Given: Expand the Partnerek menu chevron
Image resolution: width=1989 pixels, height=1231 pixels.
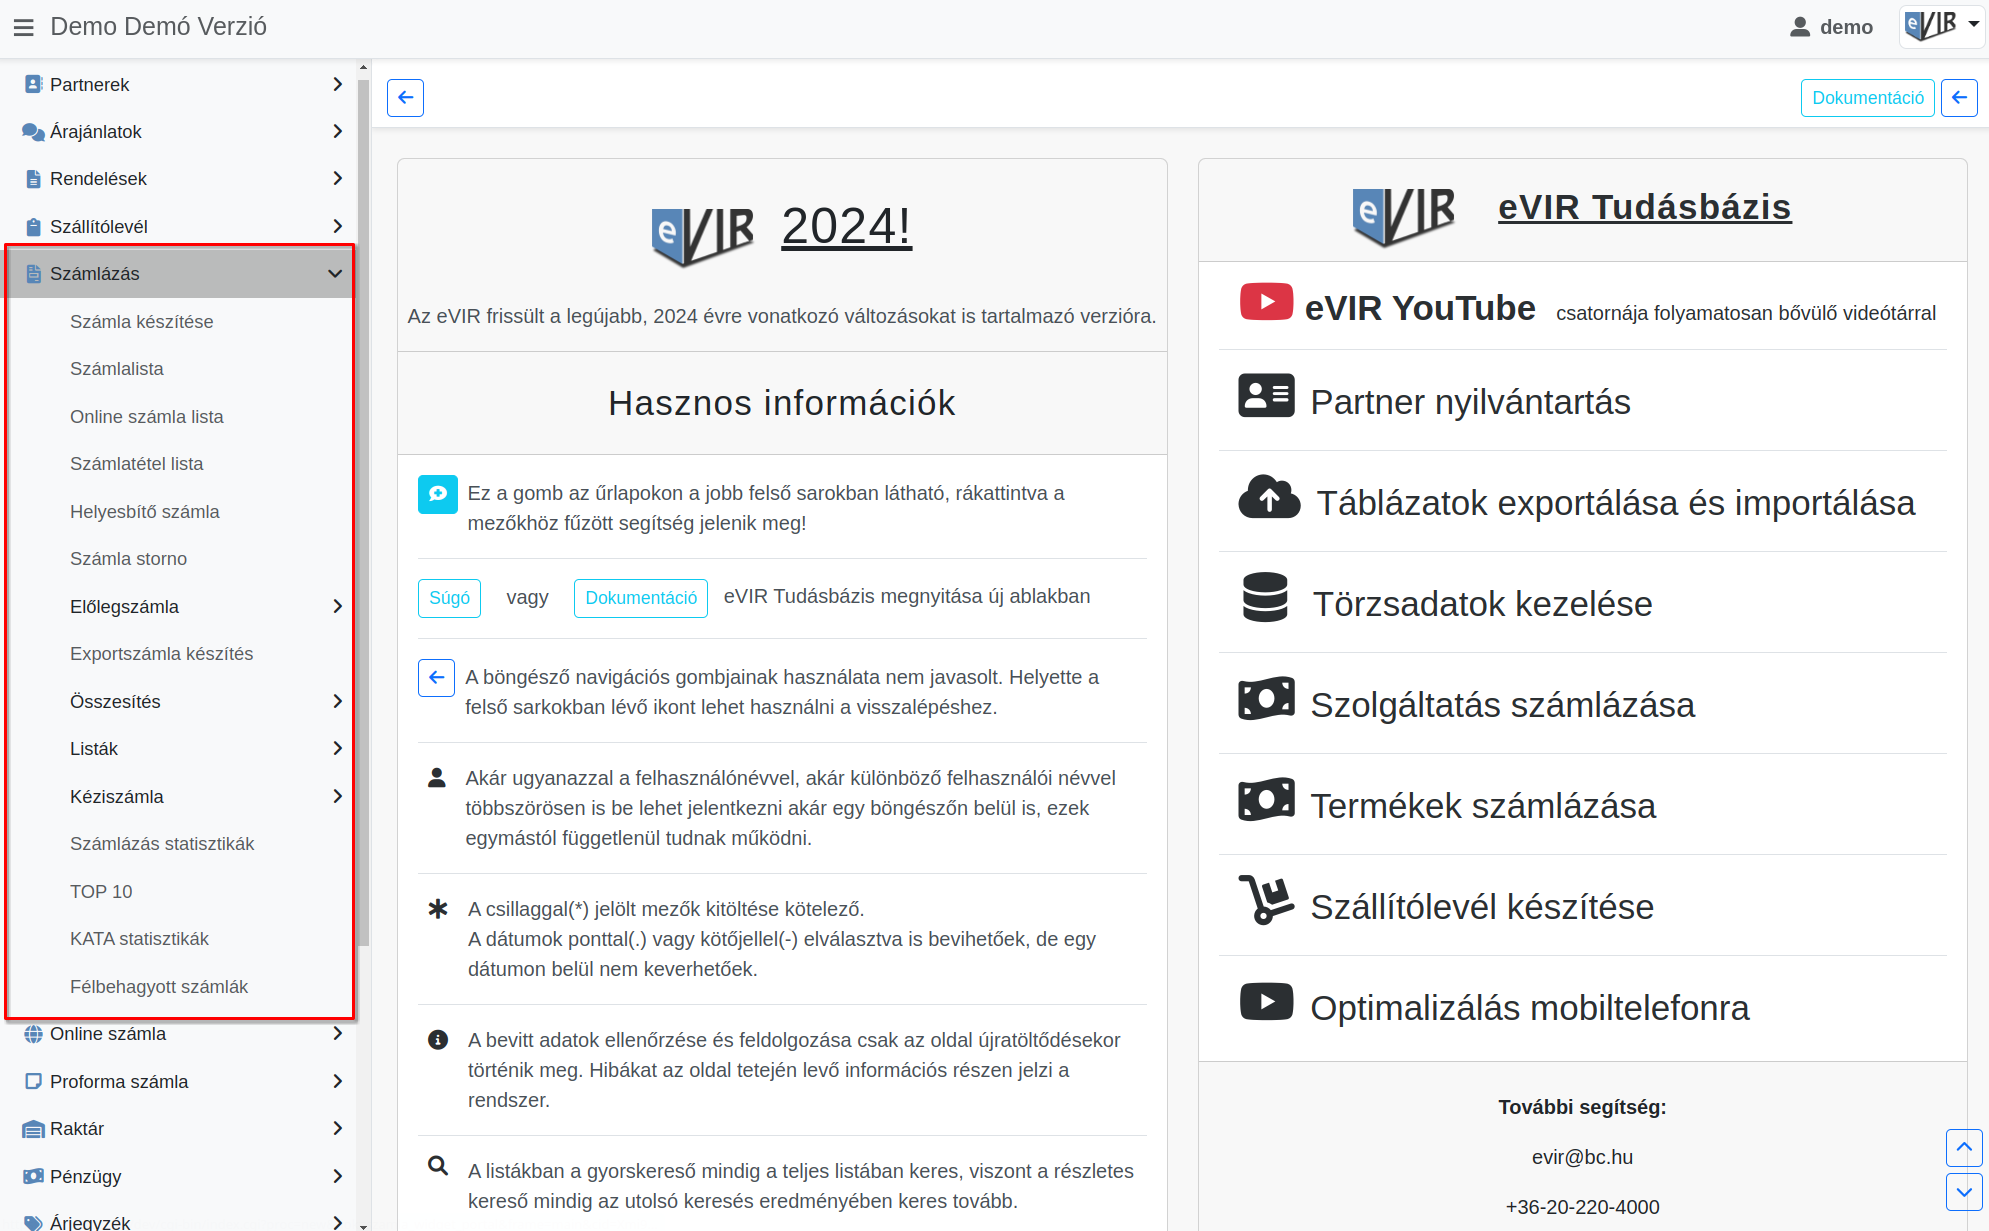Looking at the screenshot, I should coord(337,85).
